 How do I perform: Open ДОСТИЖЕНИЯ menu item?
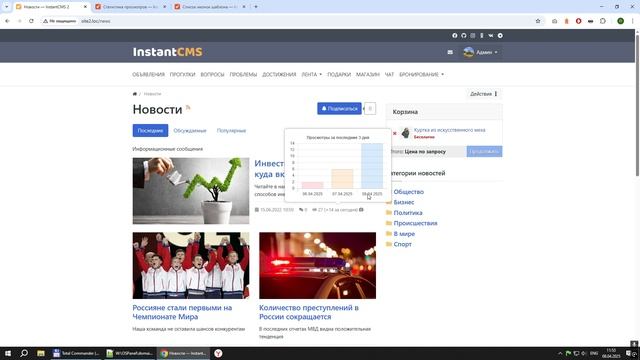[x=279, y=74]
